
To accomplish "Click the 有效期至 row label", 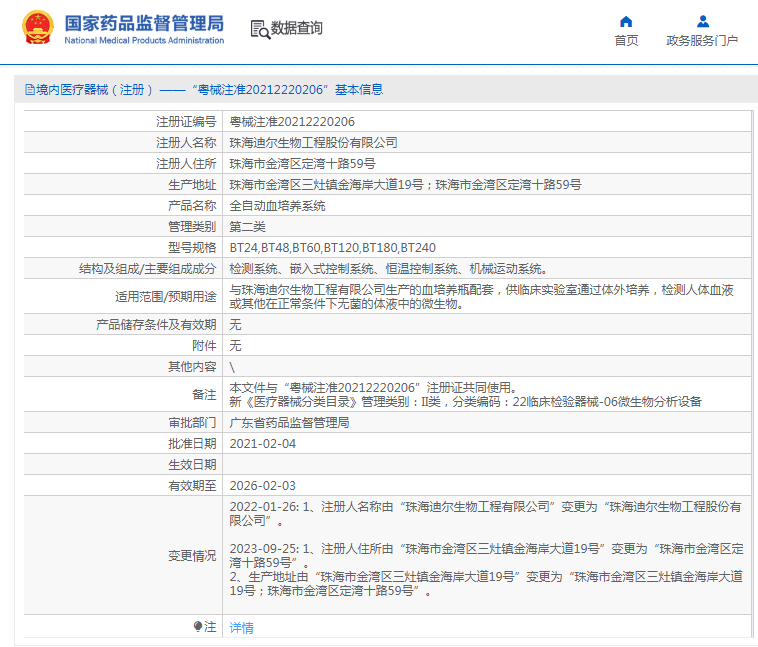I will pyautogui.click(x=192, y=486).
